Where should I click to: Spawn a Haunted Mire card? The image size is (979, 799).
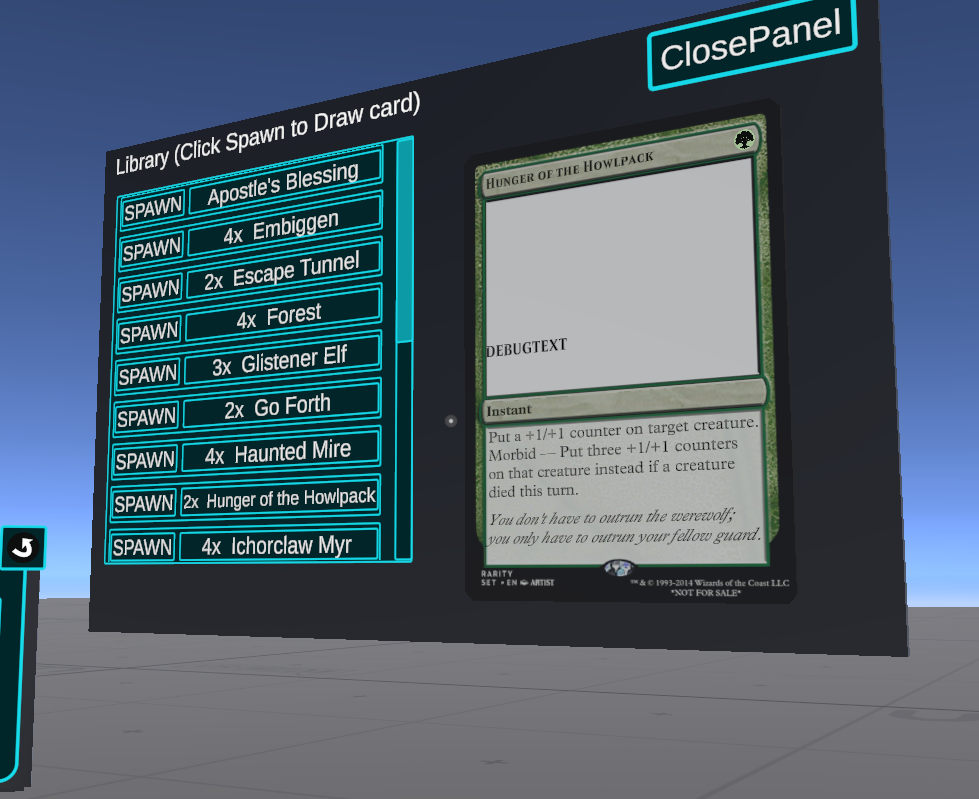(145, 461)
